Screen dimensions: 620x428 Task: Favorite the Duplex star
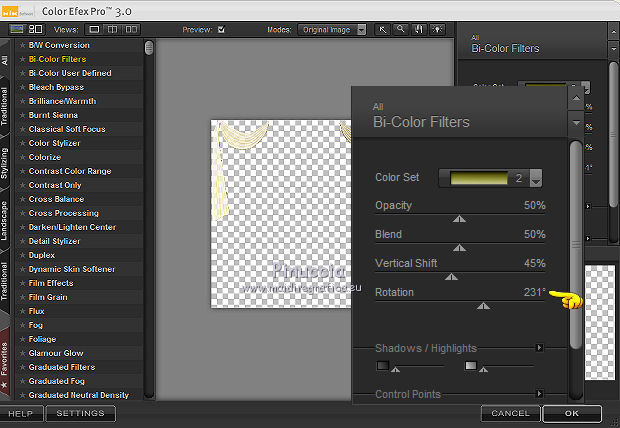pyautogui.click(x=22, y=255)
